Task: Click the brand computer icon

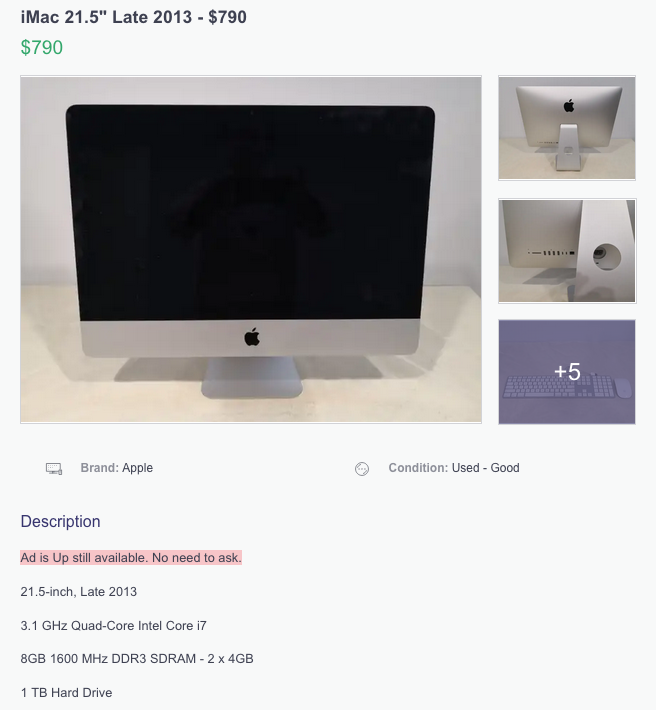Action: 54,468
